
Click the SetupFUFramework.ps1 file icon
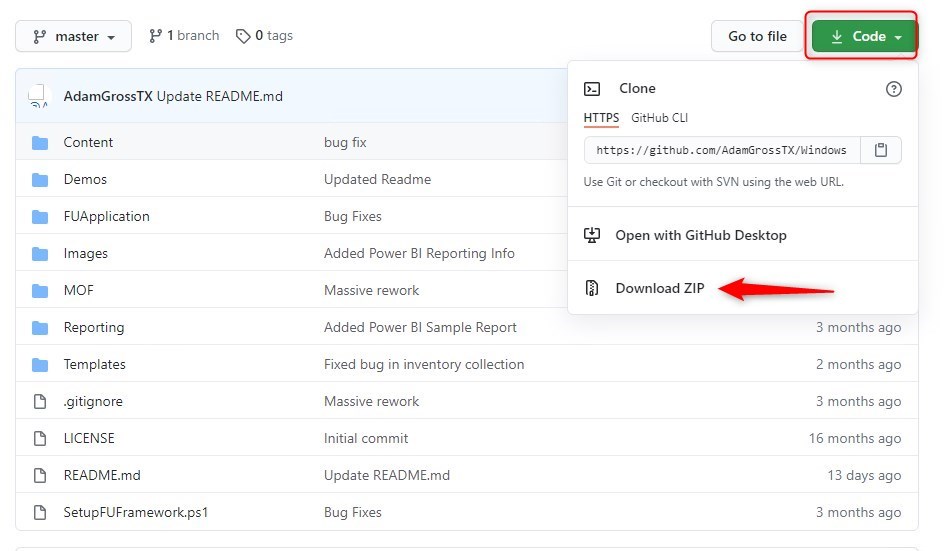(x=40, y=512)
